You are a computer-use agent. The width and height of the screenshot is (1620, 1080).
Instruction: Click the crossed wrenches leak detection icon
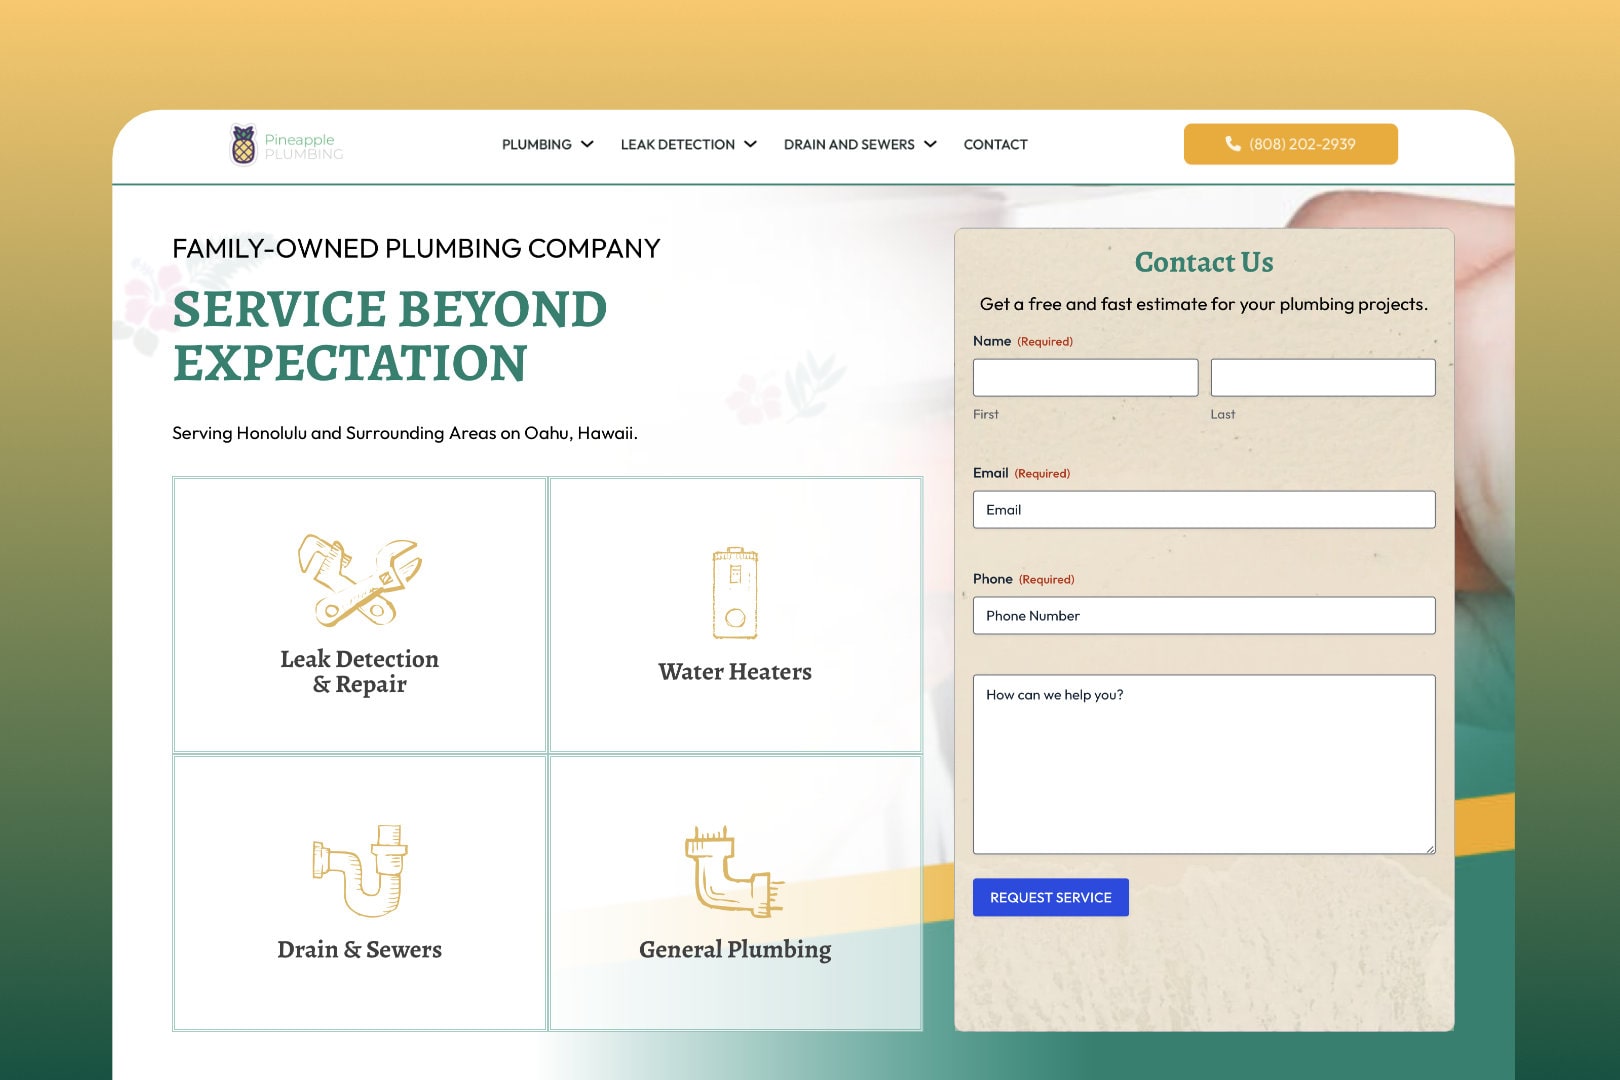pyautogui.click(x=360, y=580)
